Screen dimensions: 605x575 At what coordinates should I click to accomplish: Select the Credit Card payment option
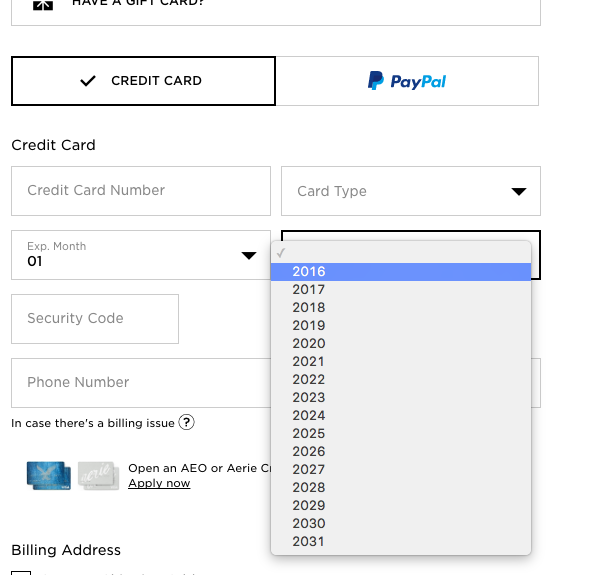pyautogui.click(x=143, y=81)
